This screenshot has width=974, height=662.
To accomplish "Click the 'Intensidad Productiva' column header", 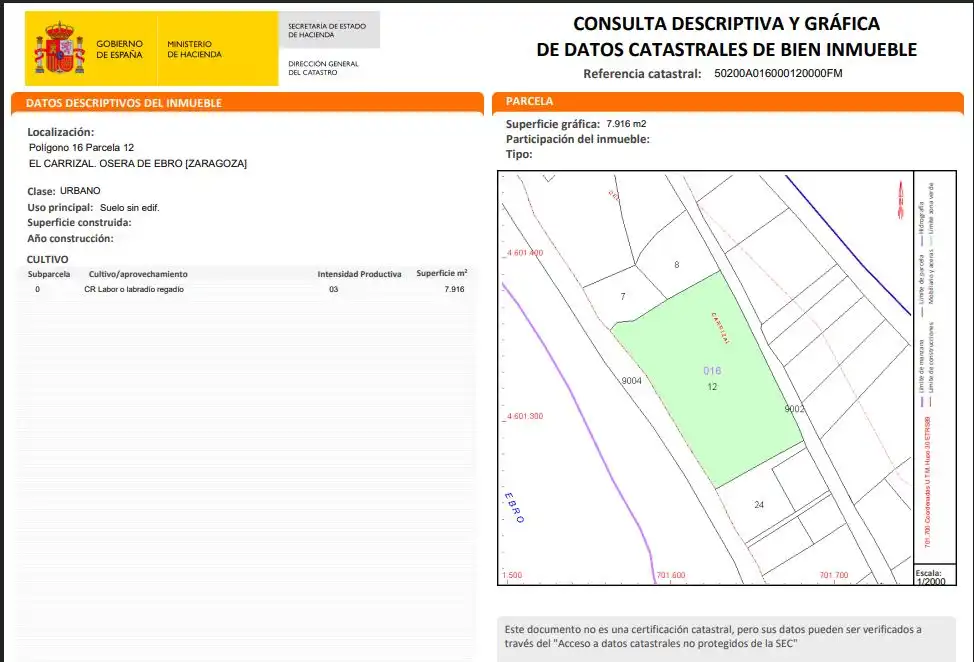I will (x=359, y=274).
